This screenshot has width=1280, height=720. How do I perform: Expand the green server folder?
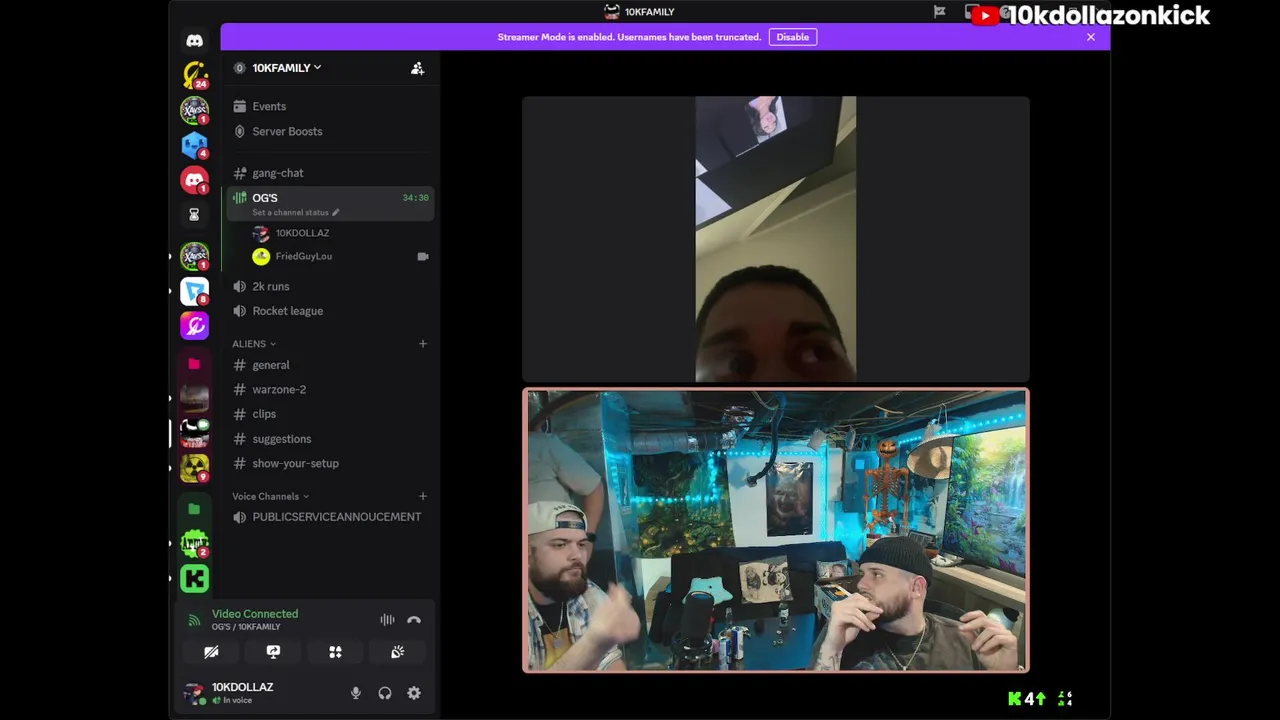pyautogui.click(x=194, y=509)
